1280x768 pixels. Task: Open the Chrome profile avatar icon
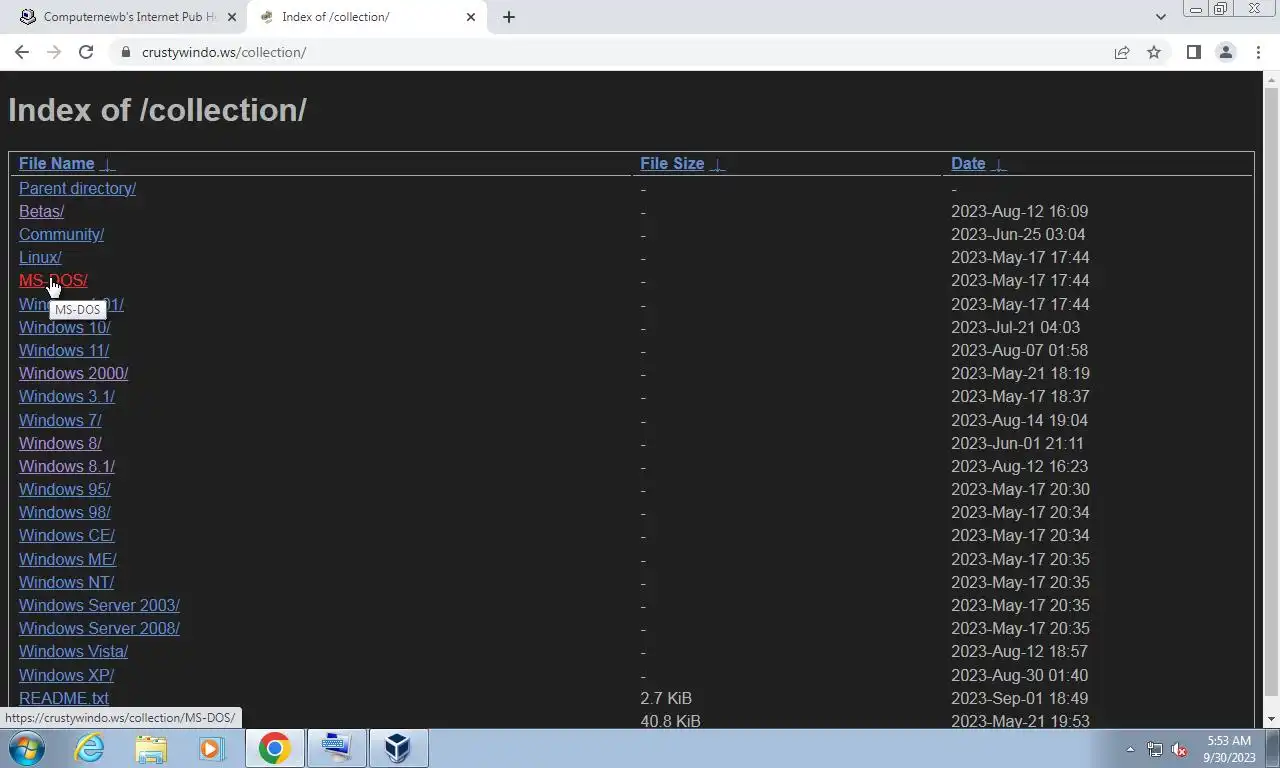[1225, 52]
